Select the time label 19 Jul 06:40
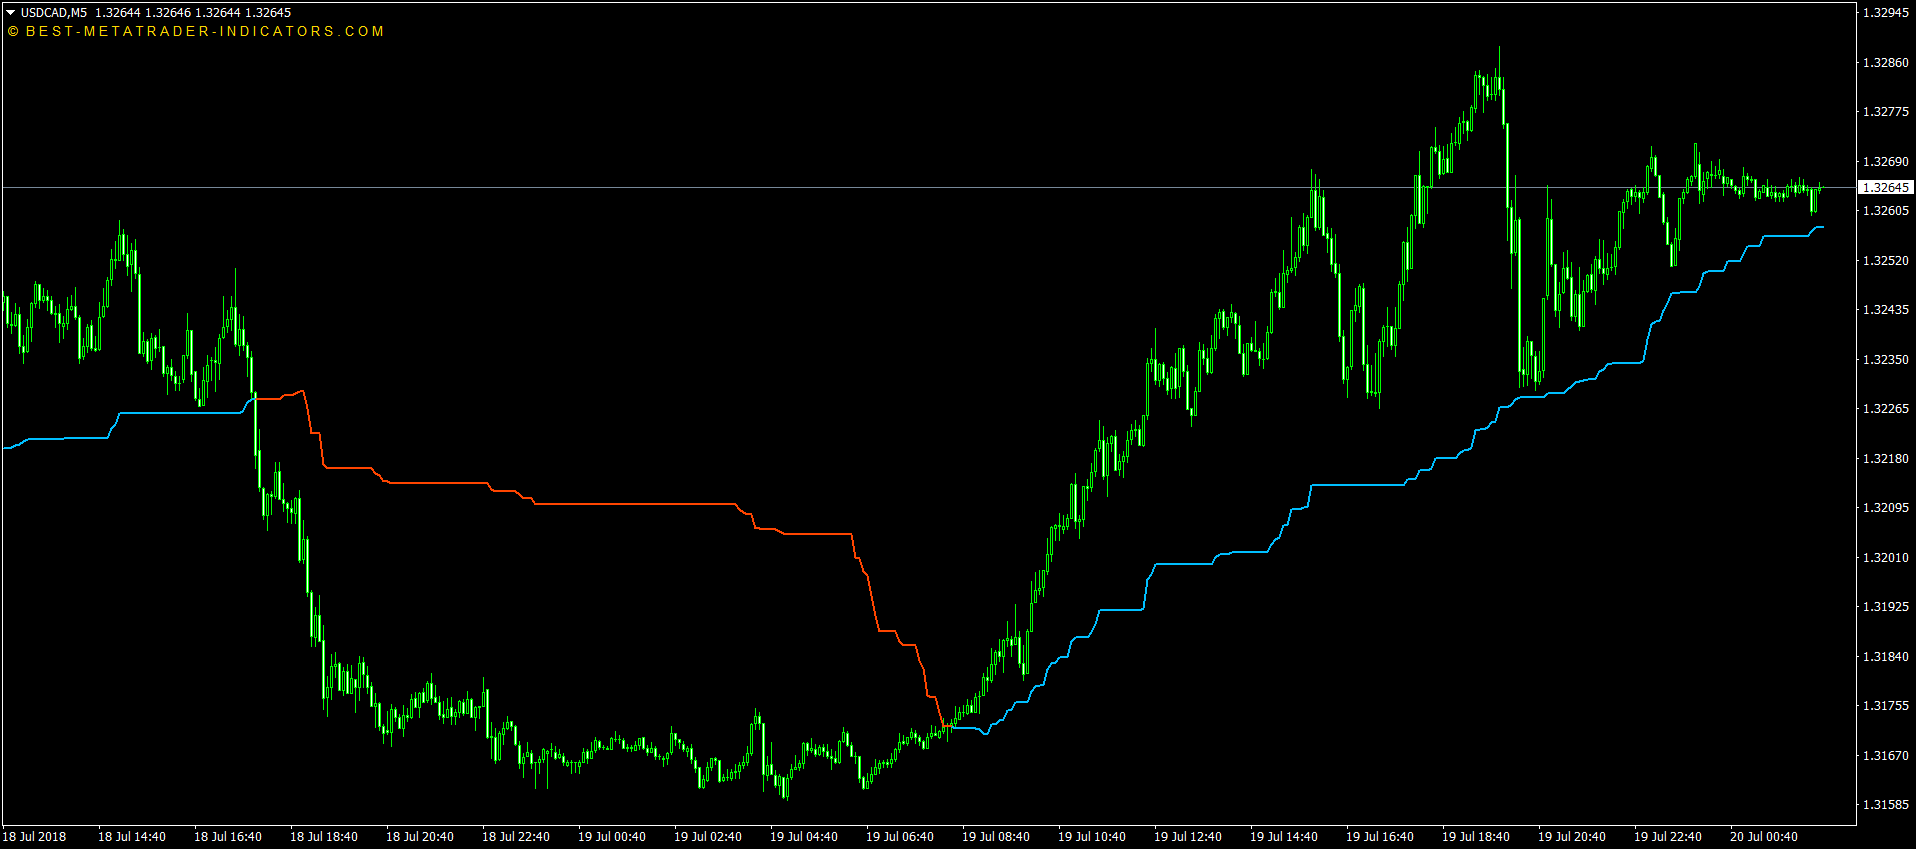The width and height of the screenshot is (1916, 849). (900, 837)
